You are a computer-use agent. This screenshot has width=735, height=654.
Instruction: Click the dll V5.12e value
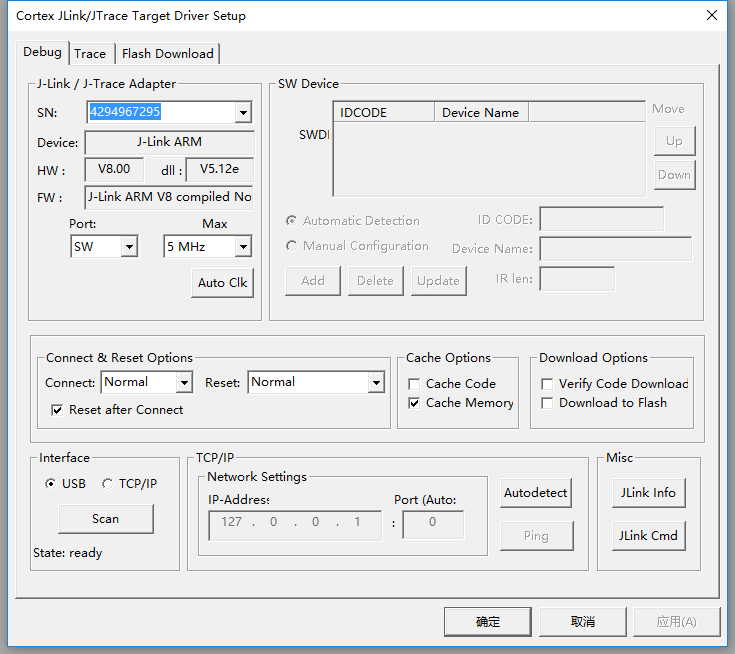coord(219,169)
